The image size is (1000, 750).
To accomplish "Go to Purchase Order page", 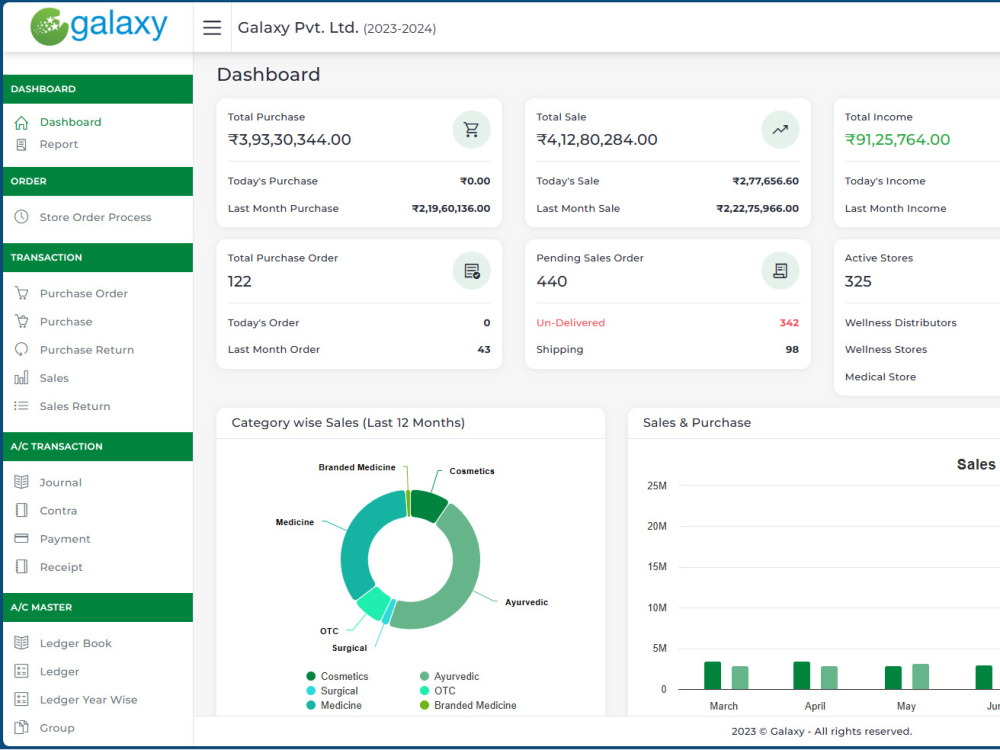I will tap(84, 293).
